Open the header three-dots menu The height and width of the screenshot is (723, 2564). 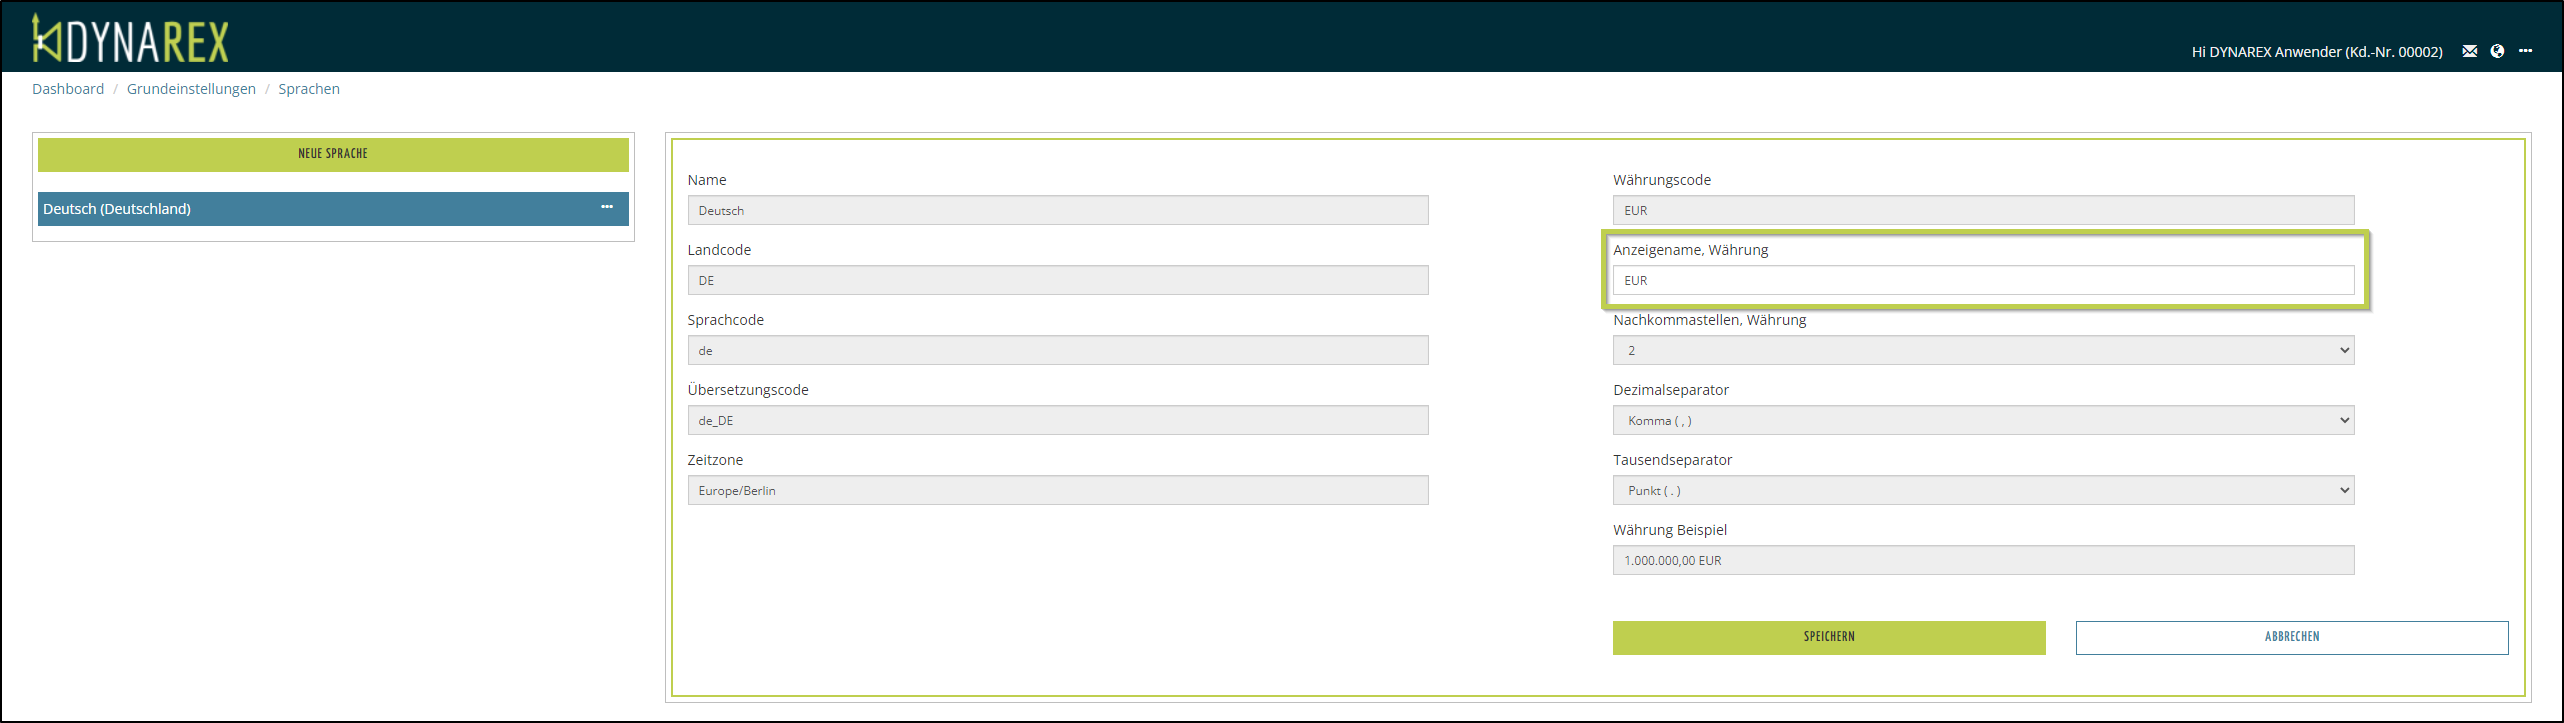2525,51
